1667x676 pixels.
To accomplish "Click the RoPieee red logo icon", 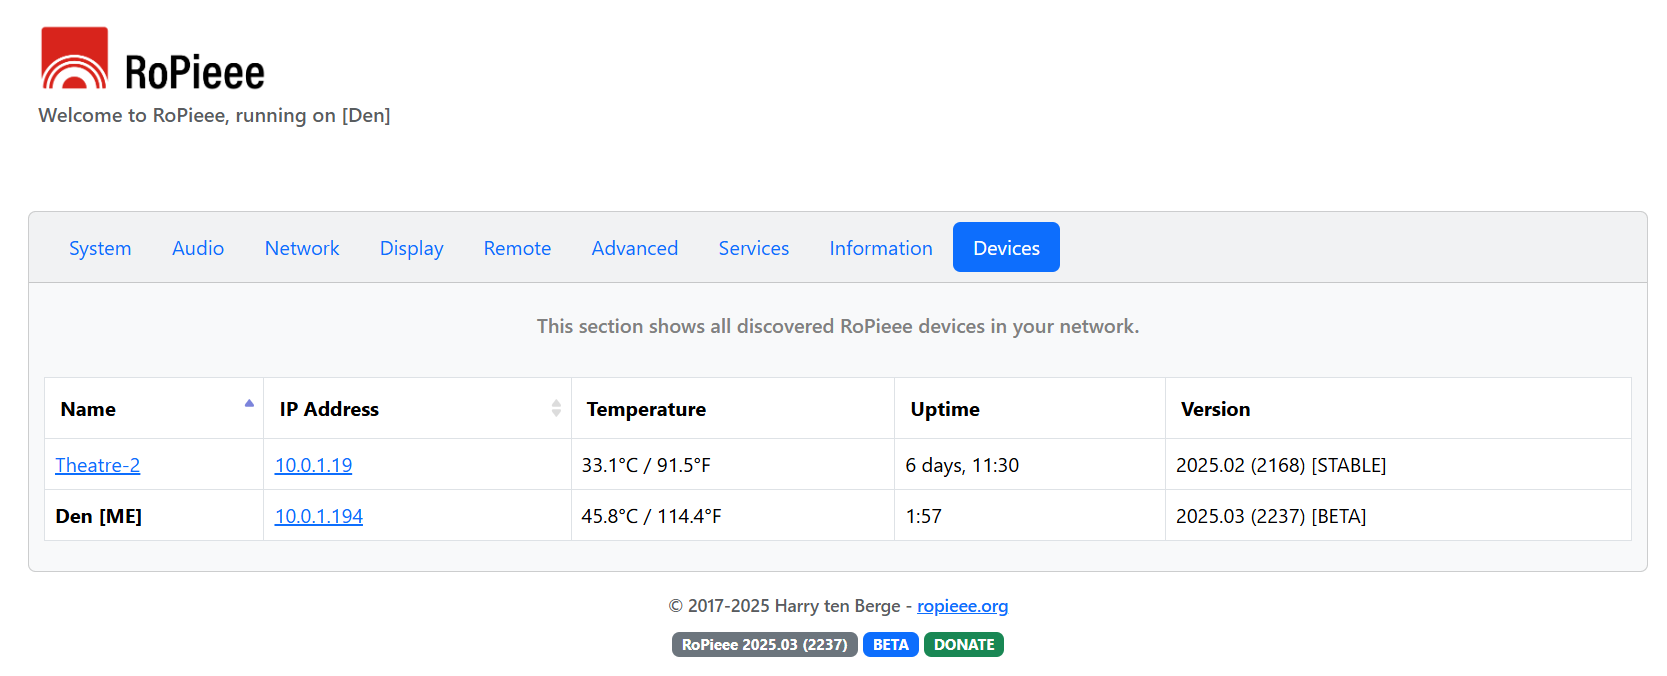I will (x=74, y=58).
